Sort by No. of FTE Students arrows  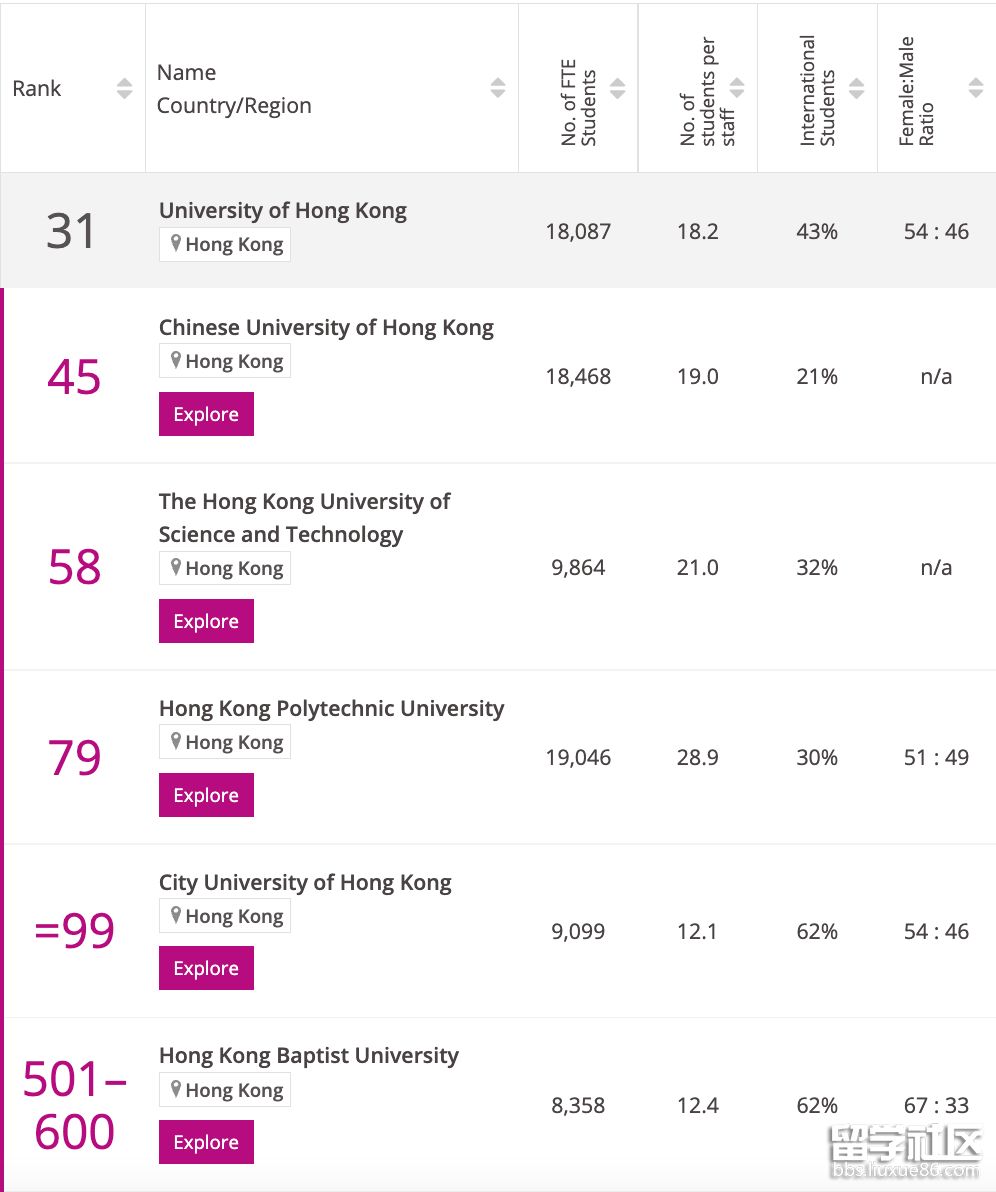pyautogui.click(x=617, y=88)
